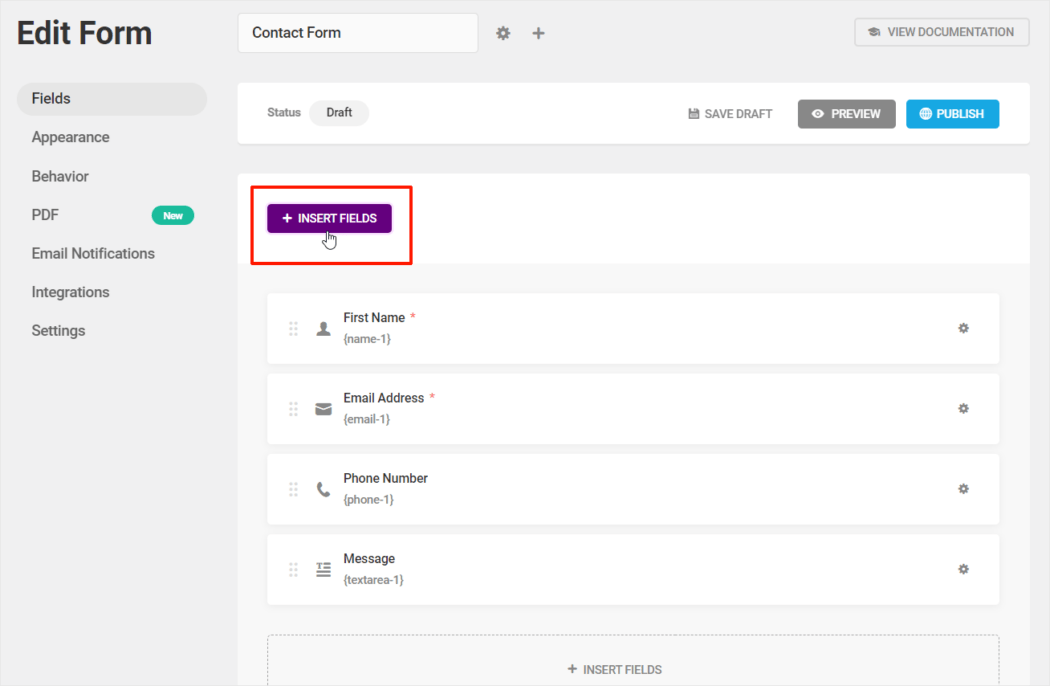Open the Behavior settings section

[x=60, y=176]
